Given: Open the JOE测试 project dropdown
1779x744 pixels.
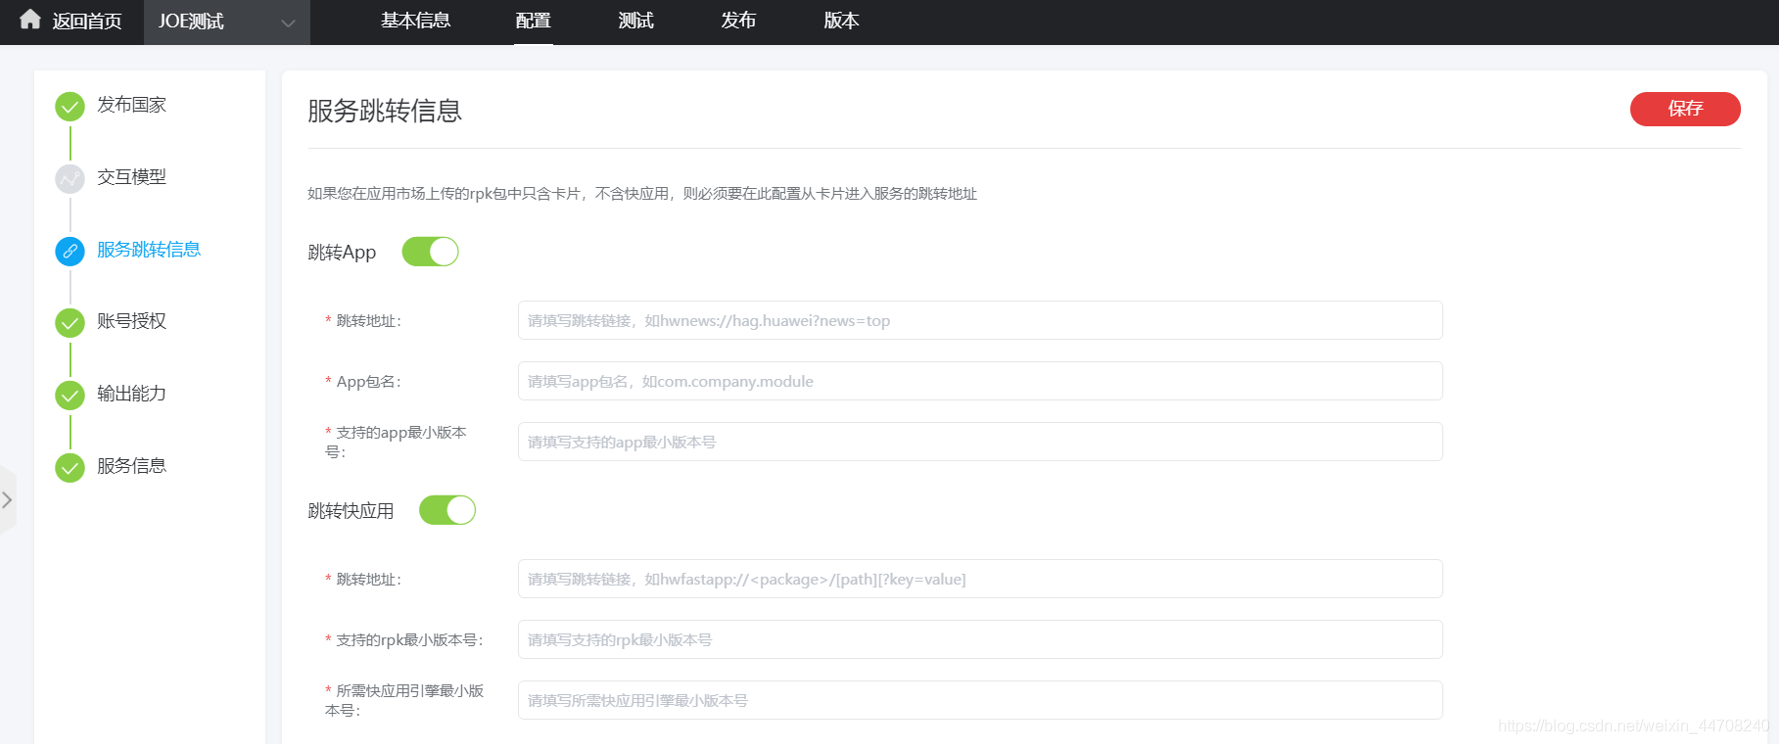Looking at the screenshot, I should click(227, 22).
